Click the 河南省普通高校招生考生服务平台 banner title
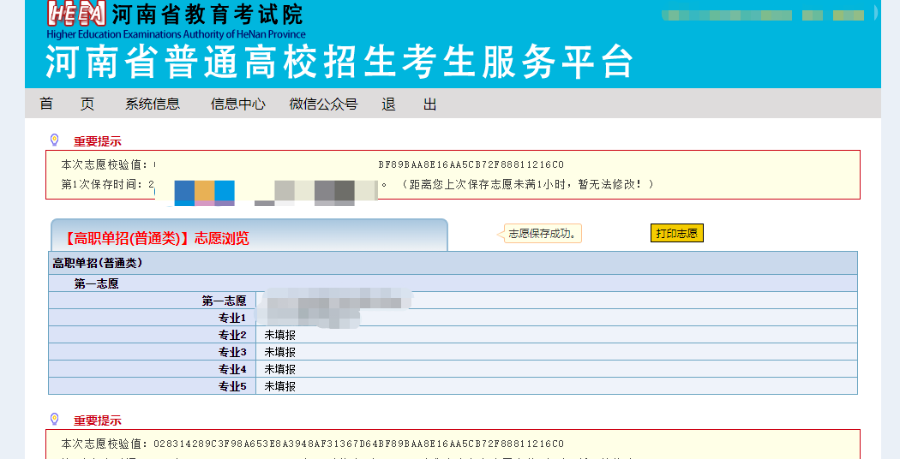The width and height of the screenshot is (900, 459). tap(340, 62)
